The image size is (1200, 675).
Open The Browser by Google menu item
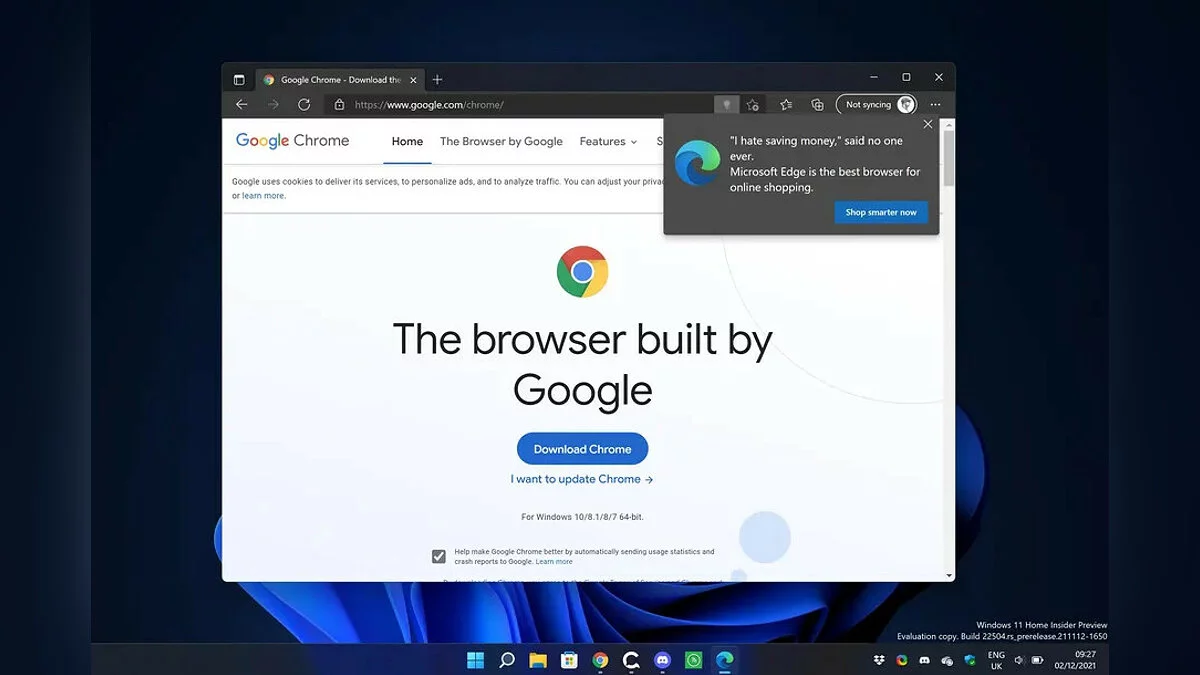[501, 141]
